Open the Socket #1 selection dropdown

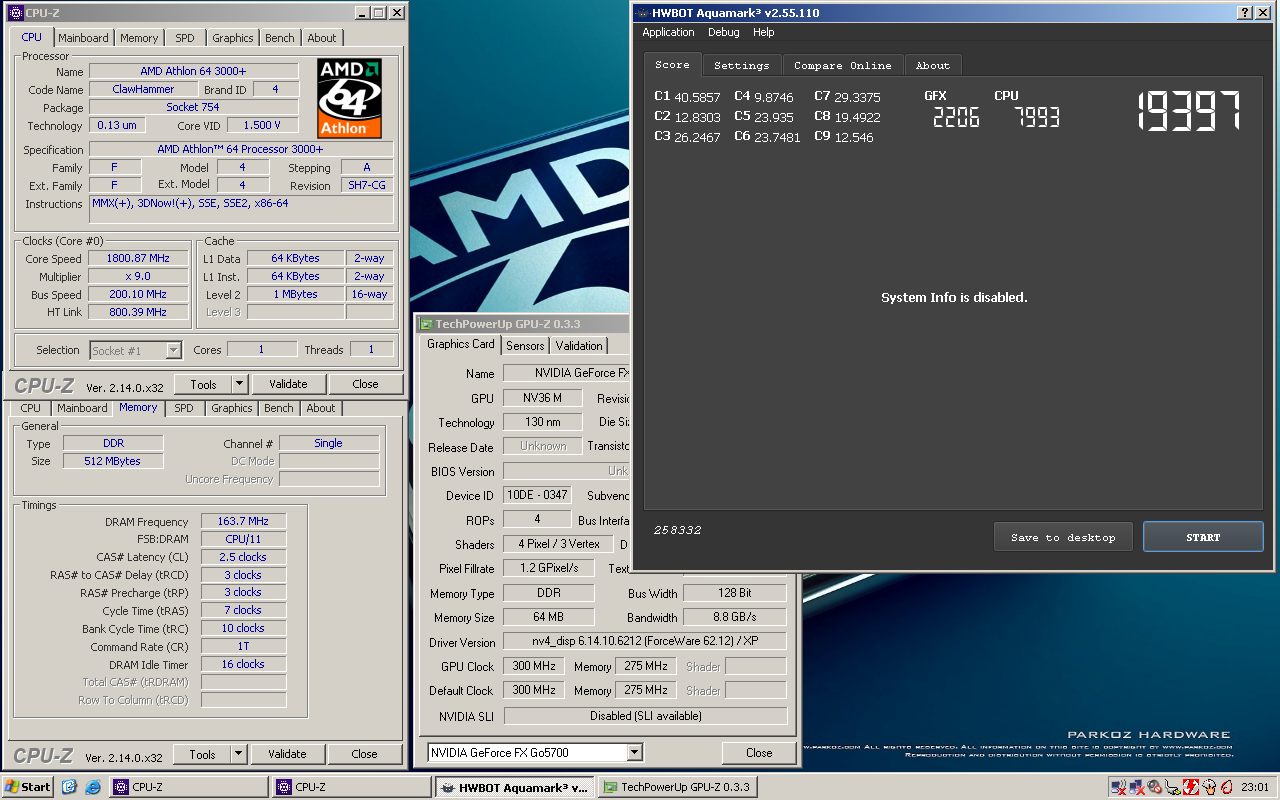[x=173, y=350]
